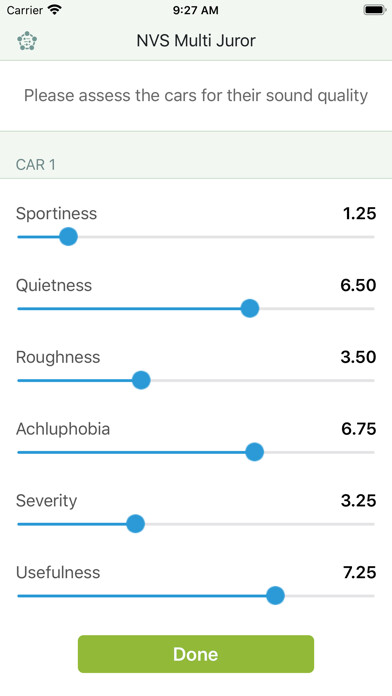Tap the Sportiness value 1.25

click(360, 214)
